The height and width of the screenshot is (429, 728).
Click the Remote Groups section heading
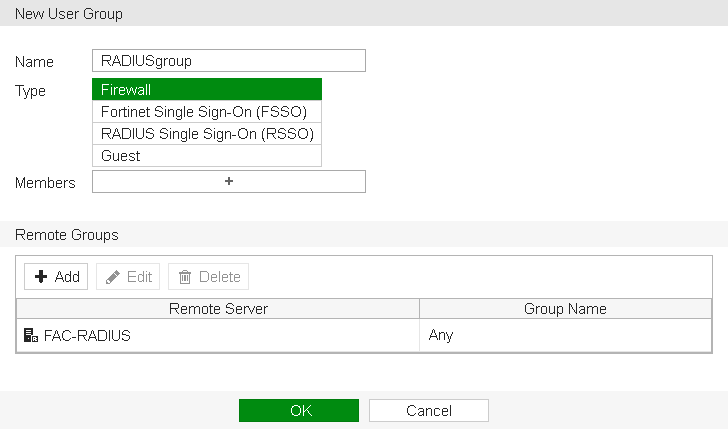click(66, 235)
